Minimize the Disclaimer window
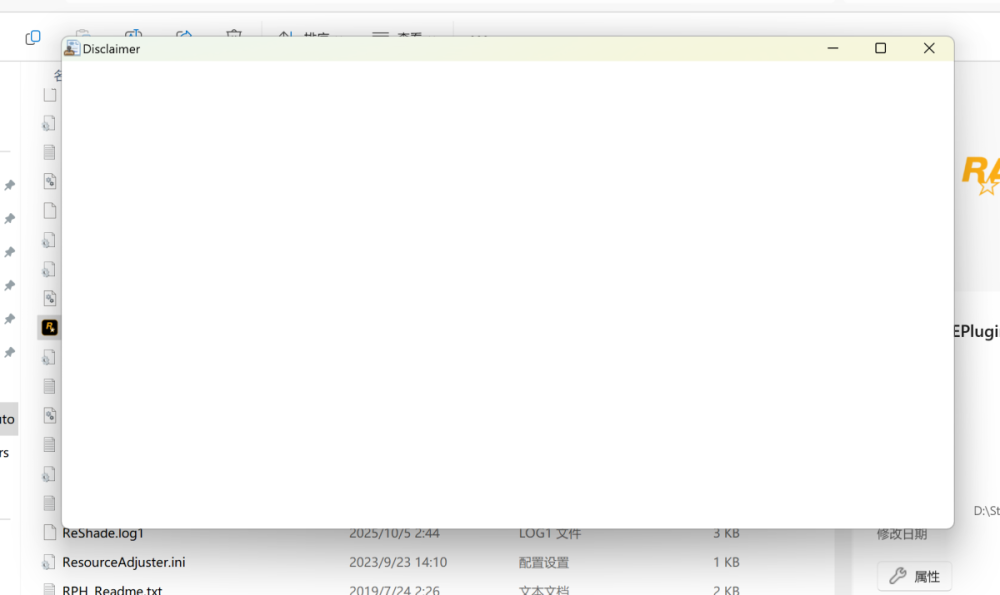This screenshot has width=1000, height=595. tap(832, 48)
